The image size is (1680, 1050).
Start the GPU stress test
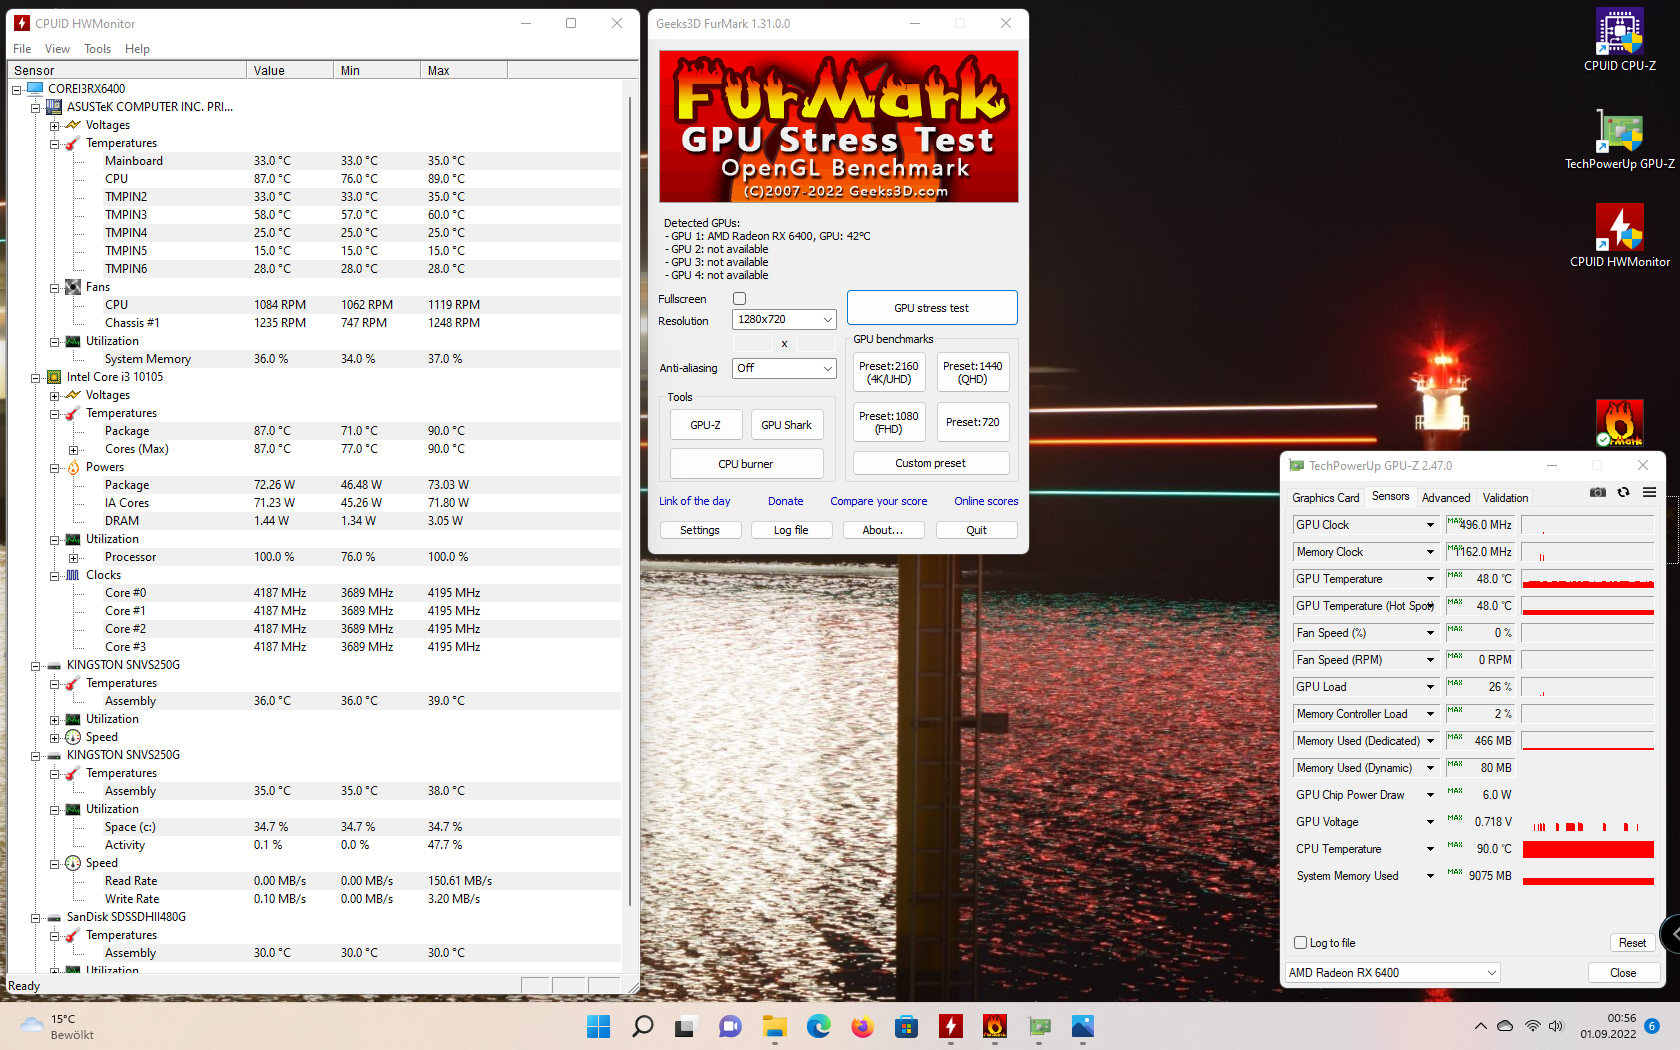coord(932,308)
